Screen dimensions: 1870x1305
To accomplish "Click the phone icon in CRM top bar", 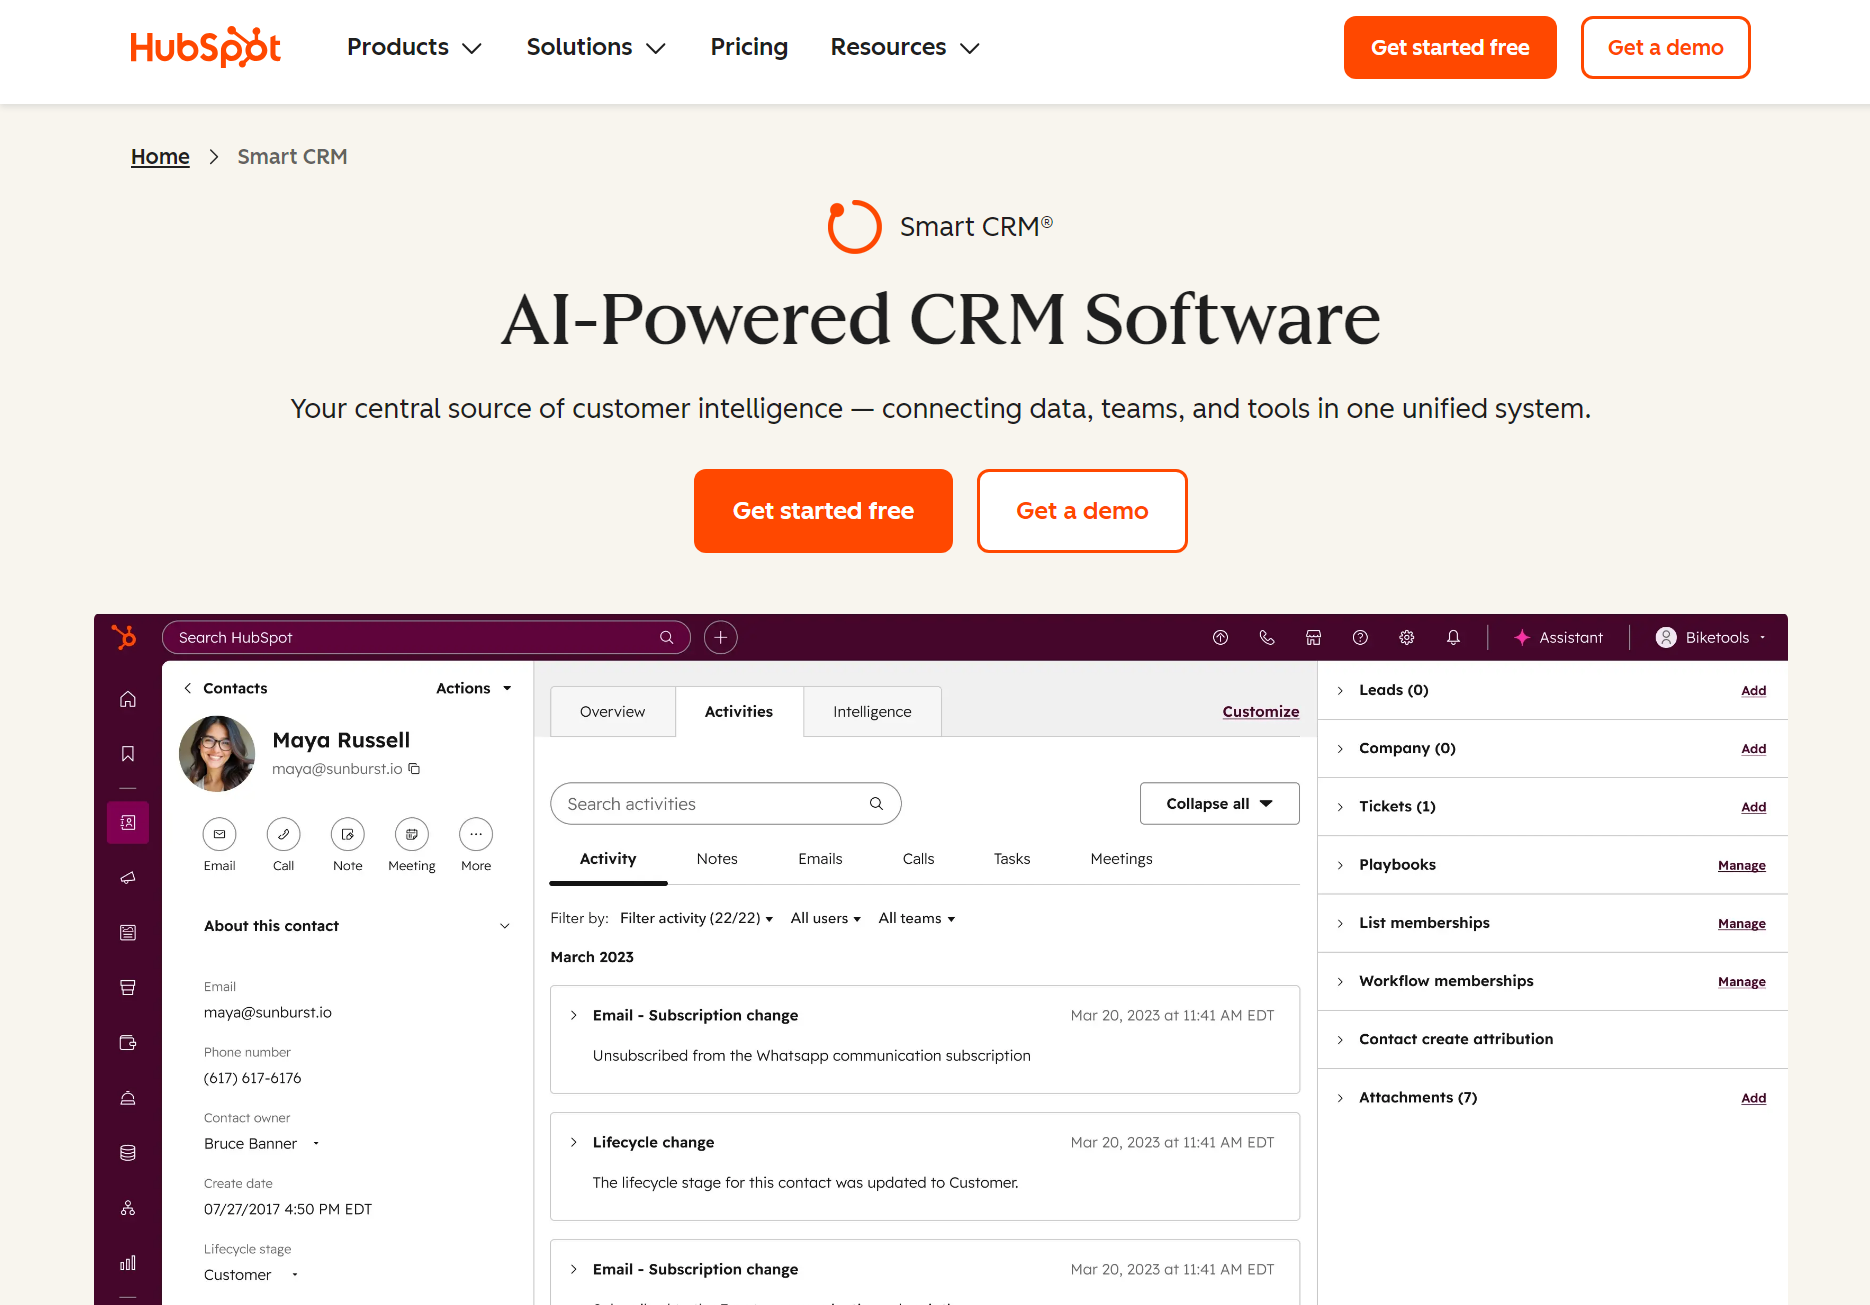I will (1267, 638).
